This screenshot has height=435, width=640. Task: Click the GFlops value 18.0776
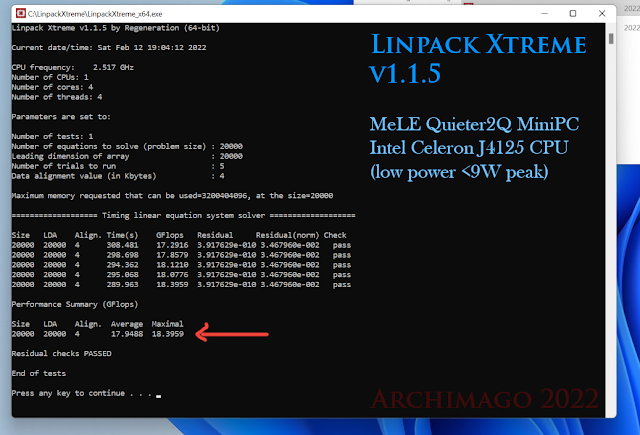point(172,275)
